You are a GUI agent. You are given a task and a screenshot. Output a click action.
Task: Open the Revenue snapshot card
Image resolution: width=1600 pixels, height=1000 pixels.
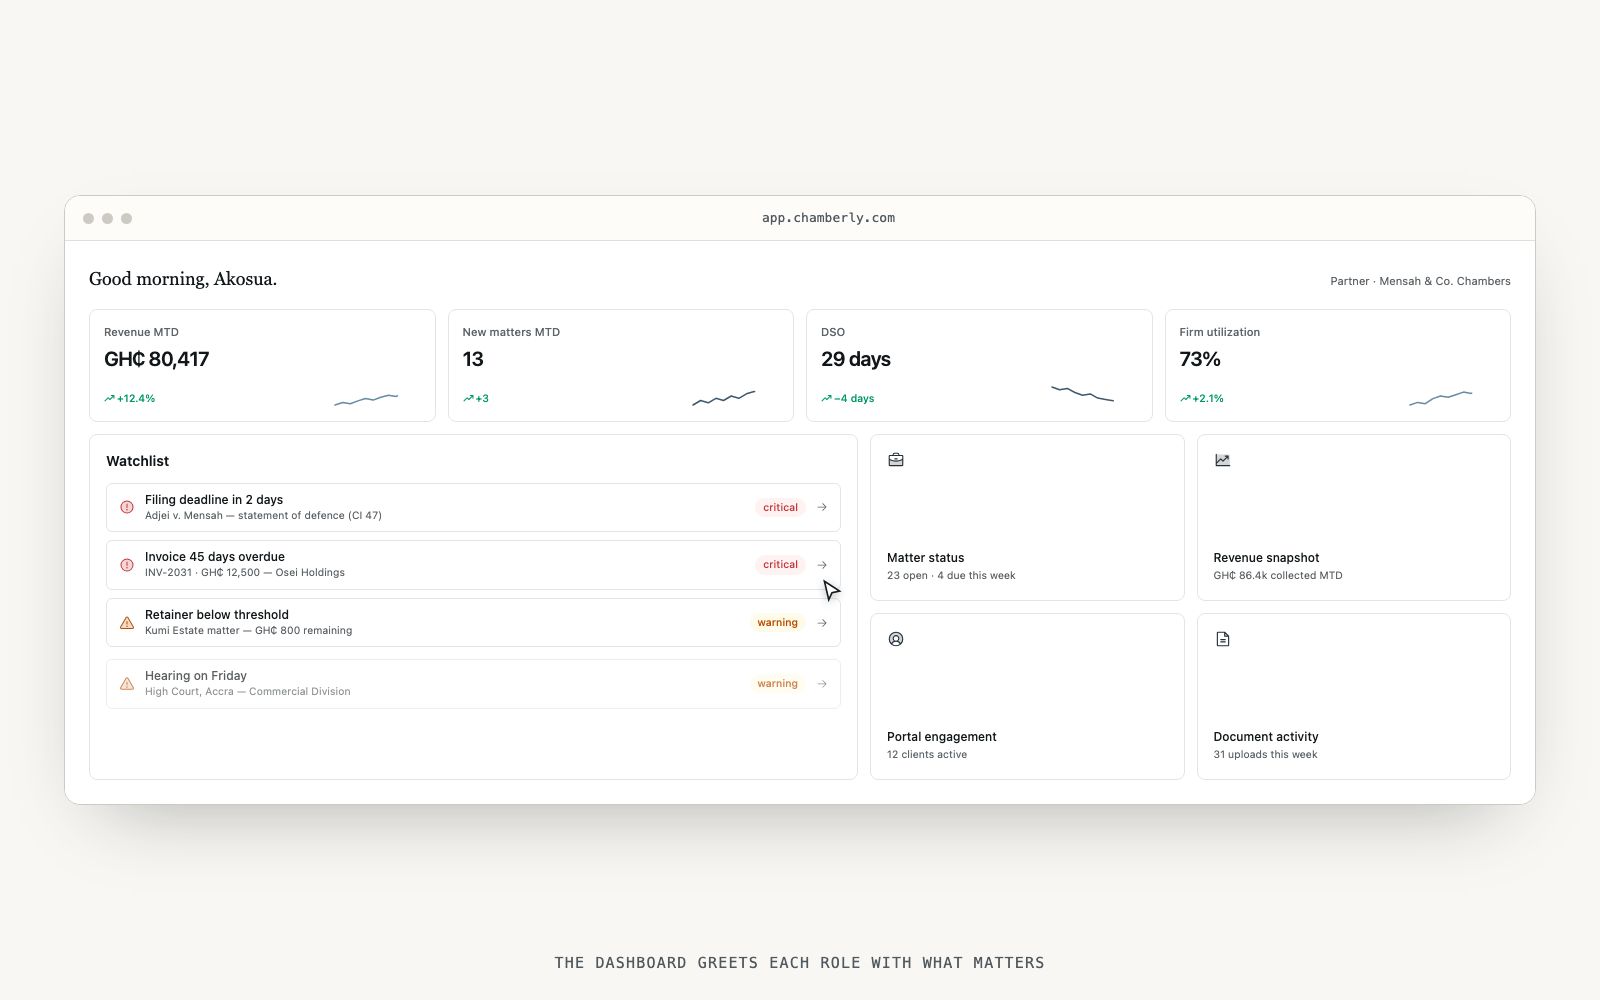point(1354,517)
